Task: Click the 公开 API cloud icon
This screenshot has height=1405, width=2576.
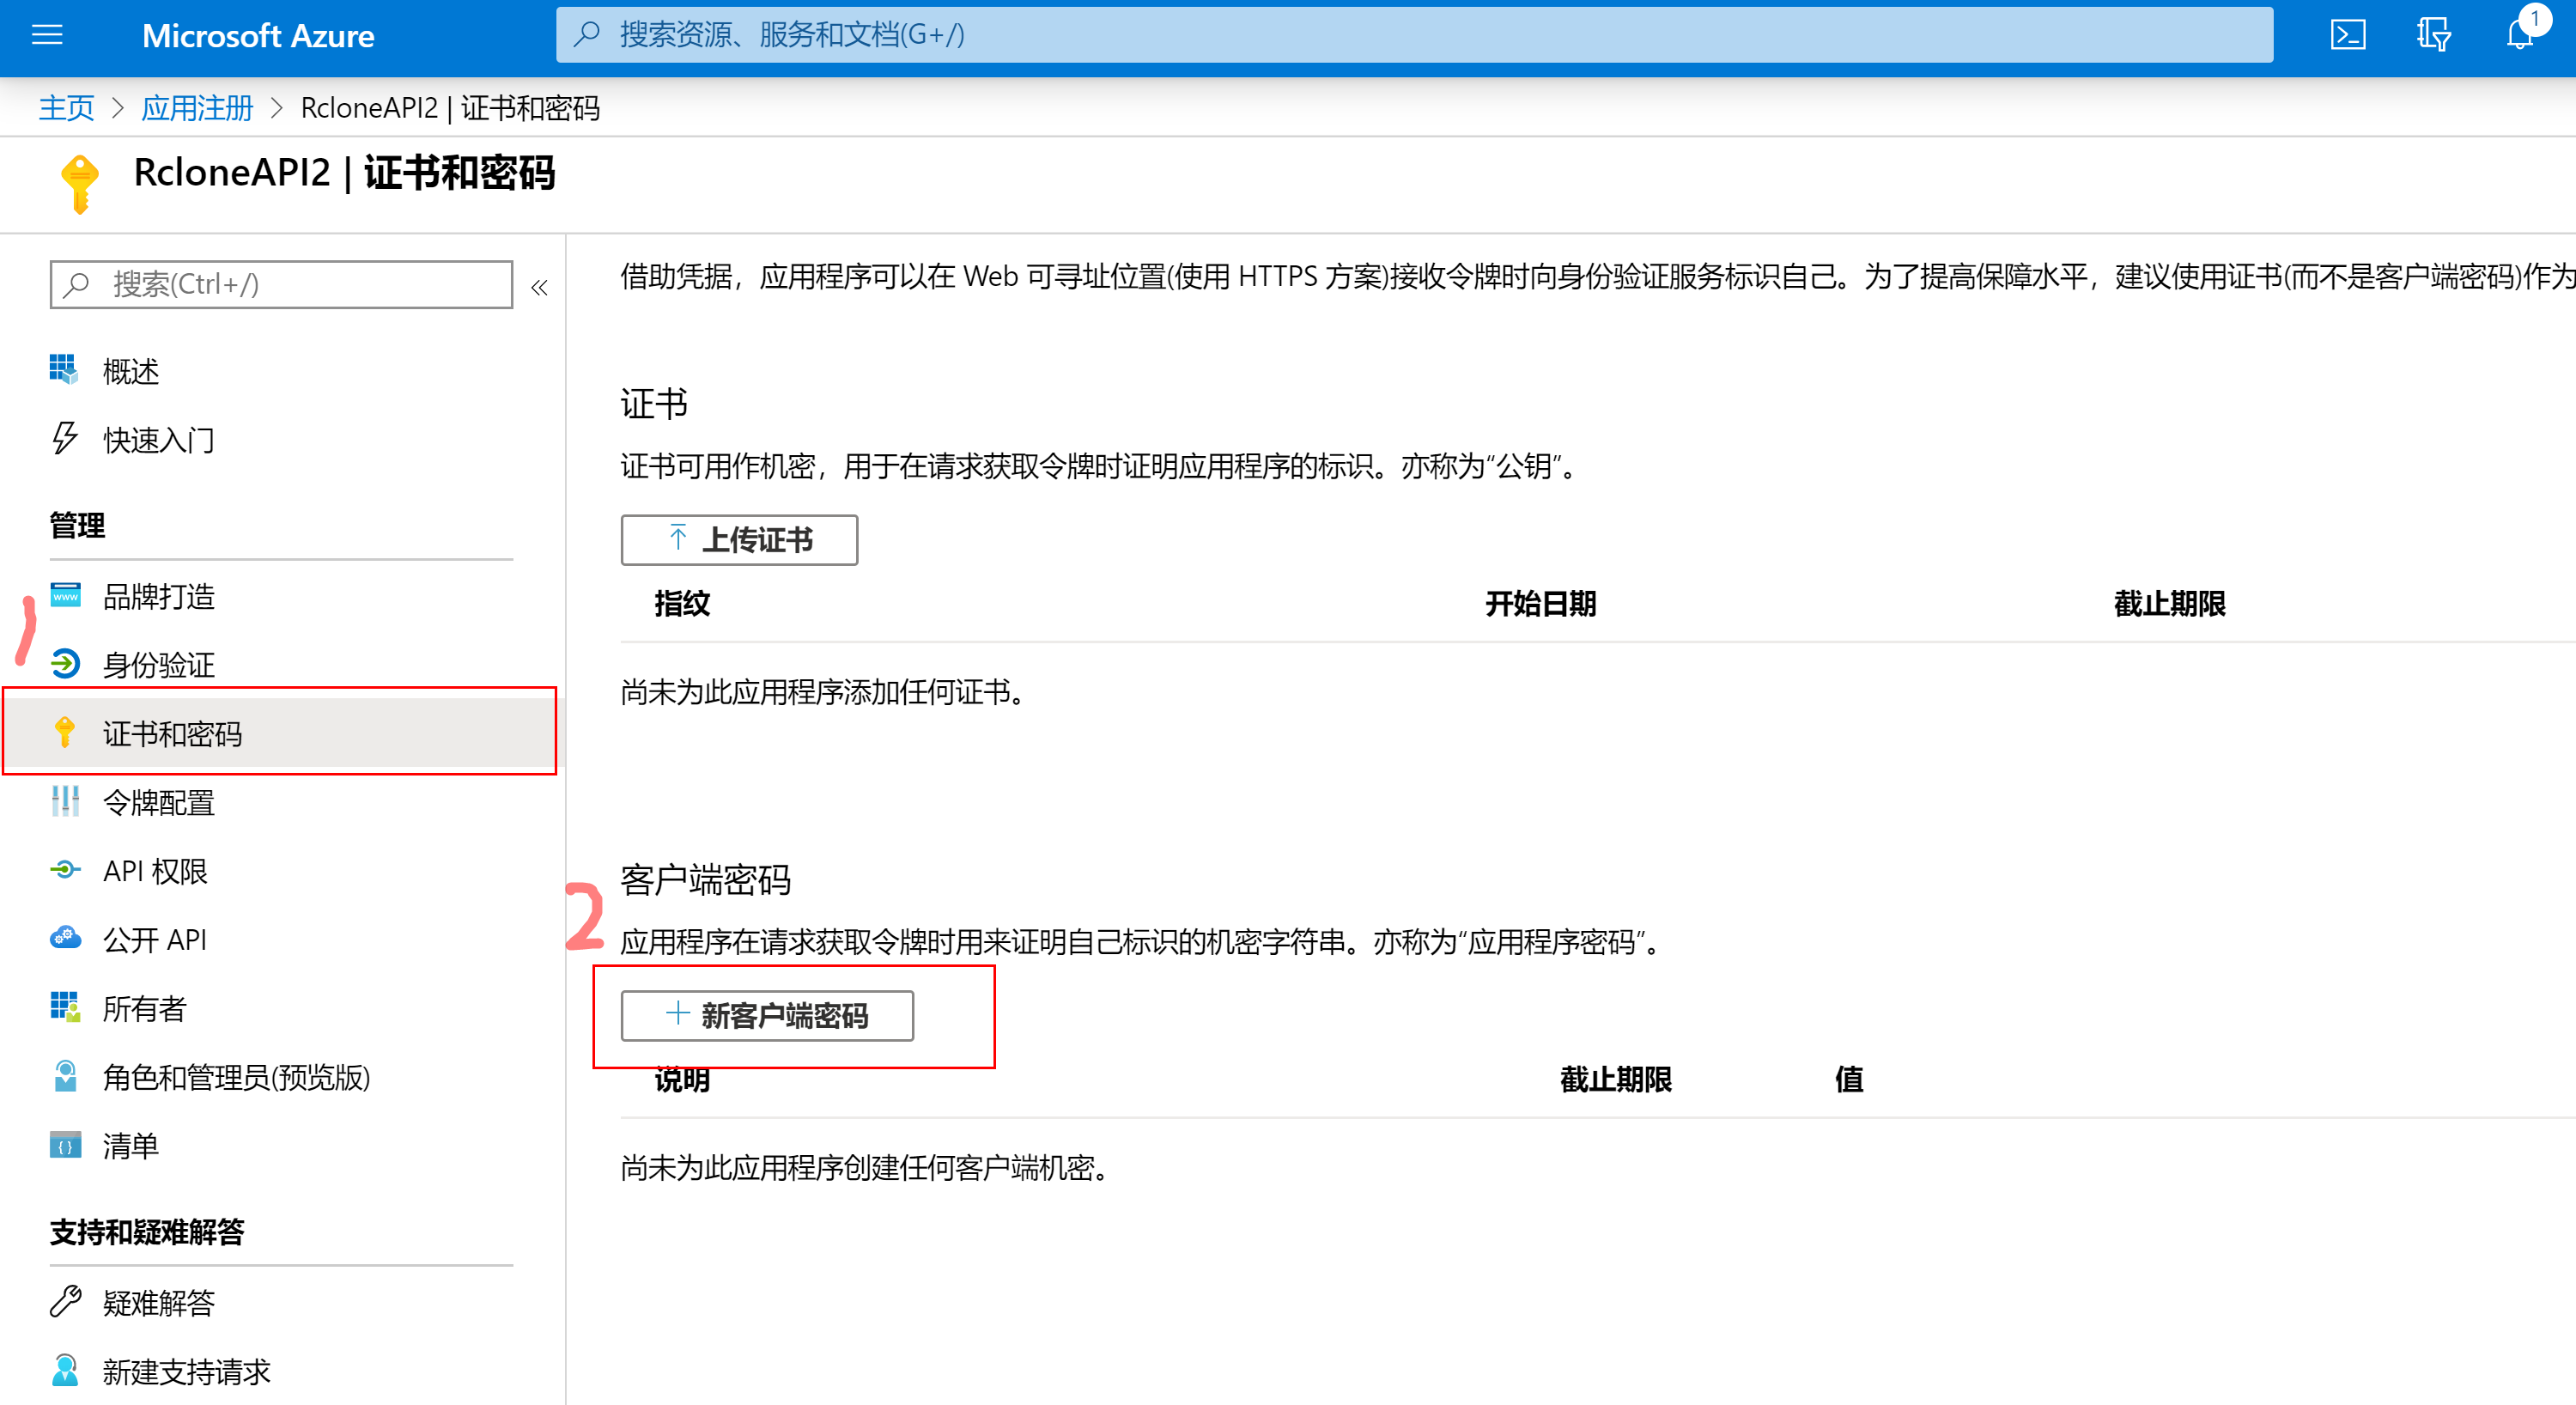Action: (x=65, y=938)
